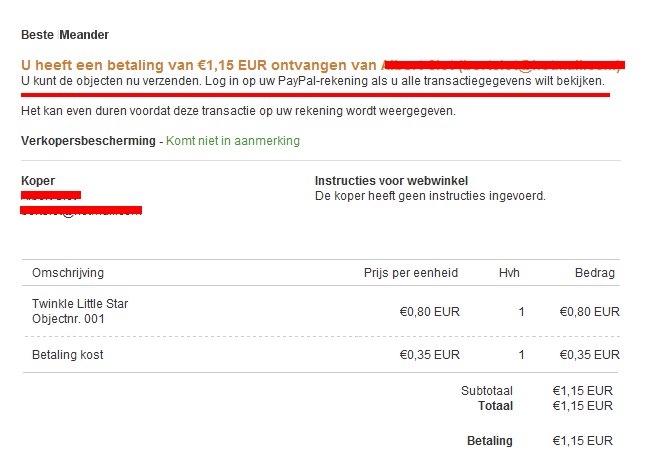Image resolution: width=656 pixels, height=450 pixels.
Task: Click the €0,35 EUR unit price value
Action: tap(430, 354)
